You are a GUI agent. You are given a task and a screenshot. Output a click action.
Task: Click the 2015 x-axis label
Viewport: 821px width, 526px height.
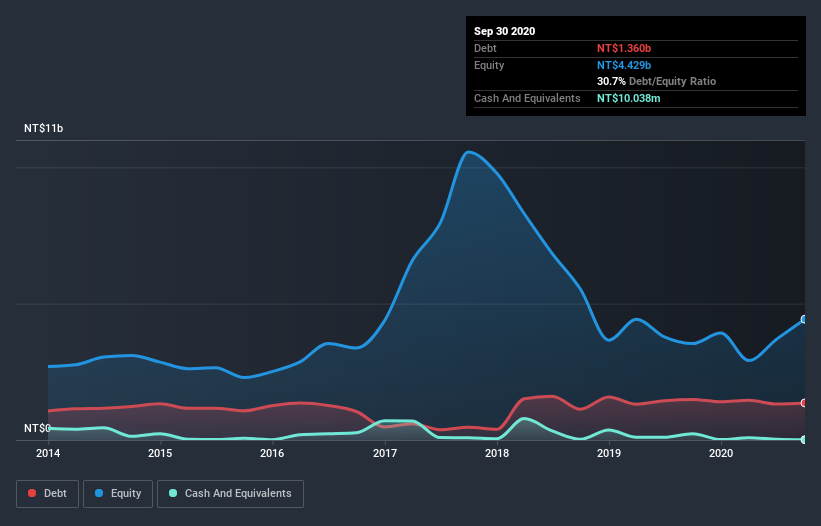point(160,453)
